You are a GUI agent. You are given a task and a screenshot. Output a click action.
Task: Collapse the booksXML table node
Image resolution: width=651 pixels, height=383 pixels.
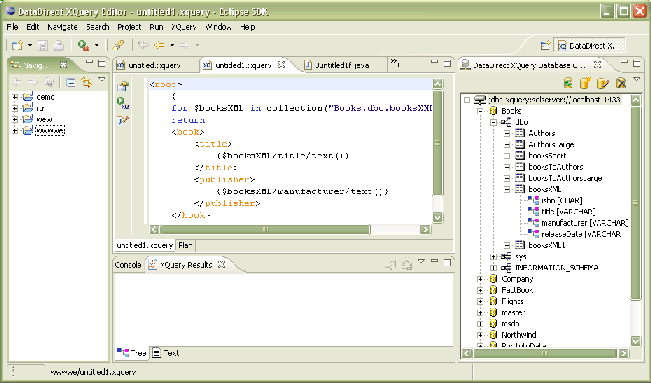click(x=507, y=189)
